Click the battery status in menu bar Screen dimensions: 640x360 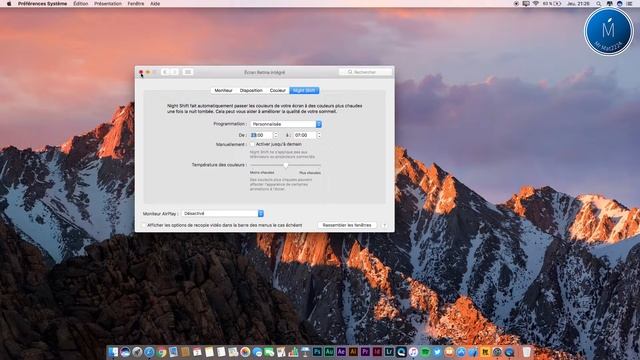click(x=552, y=3)
